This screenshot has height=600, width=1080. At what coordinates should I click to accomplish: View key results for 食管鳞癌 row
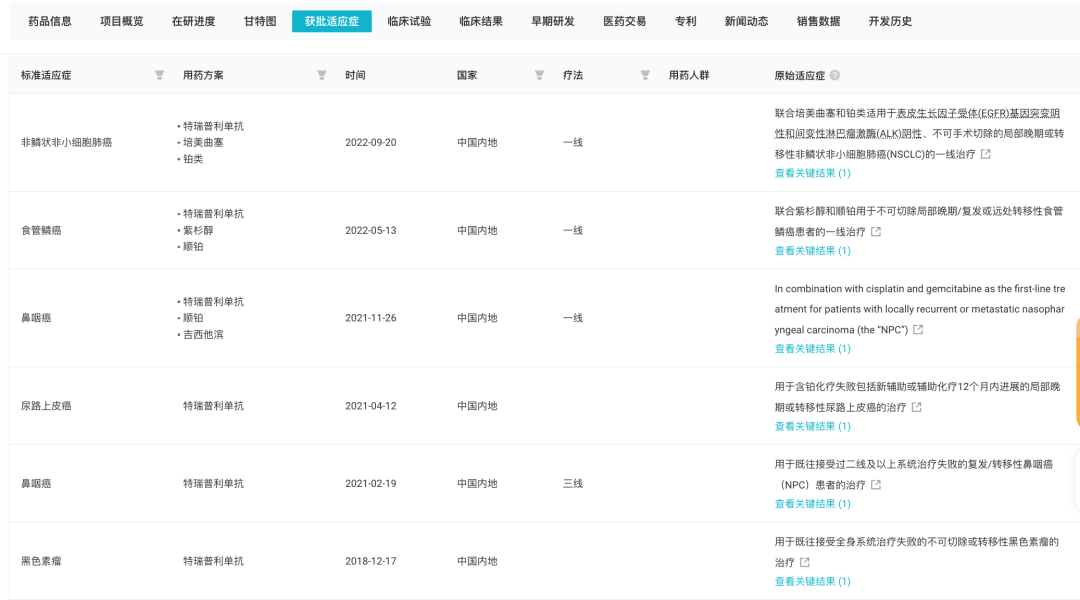(813, 251)
